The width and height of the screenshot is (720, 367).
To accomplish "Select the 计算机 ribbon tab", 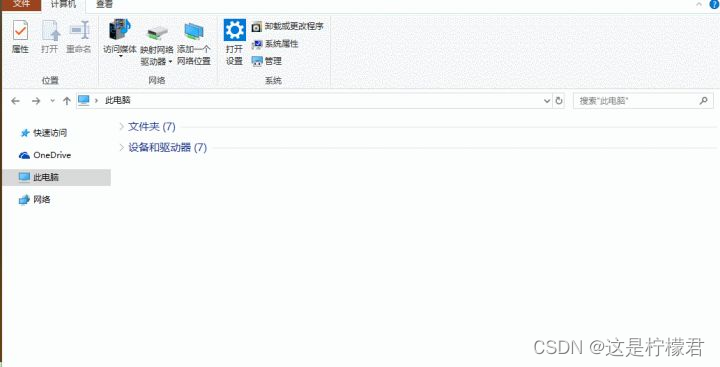I will pos(63,5).
